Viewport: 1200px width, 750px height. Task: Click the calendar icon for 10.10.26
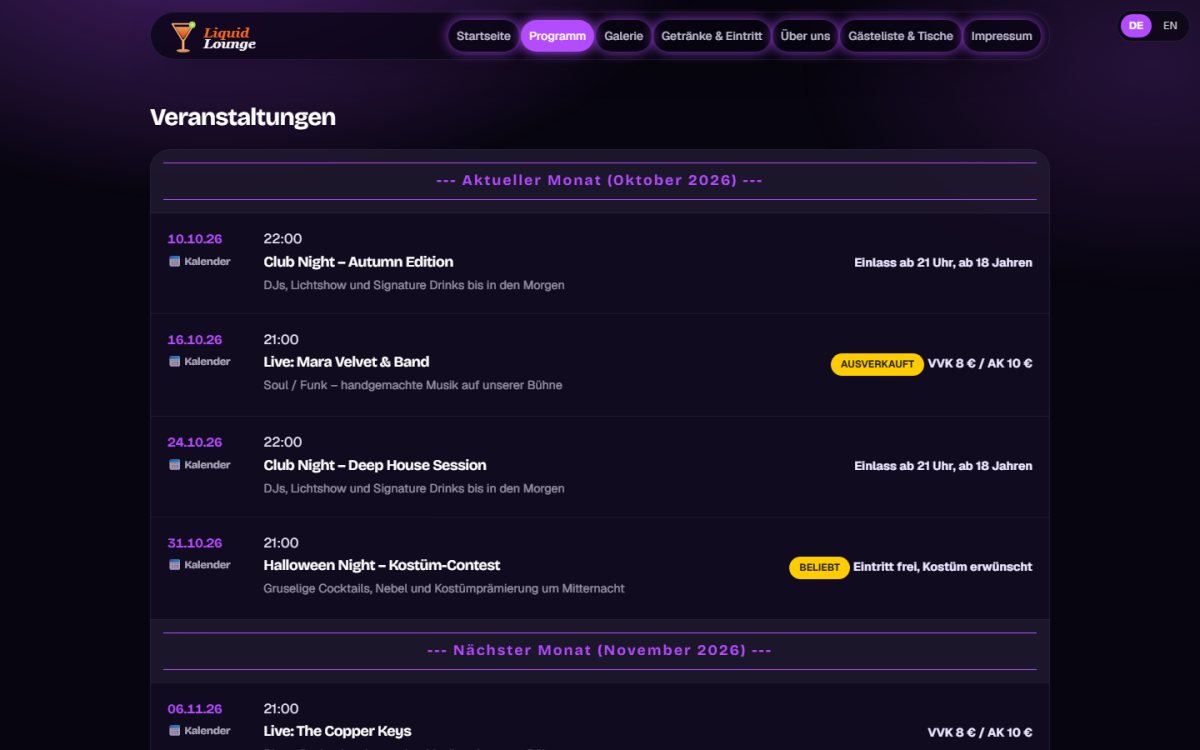tap(174, 262)
